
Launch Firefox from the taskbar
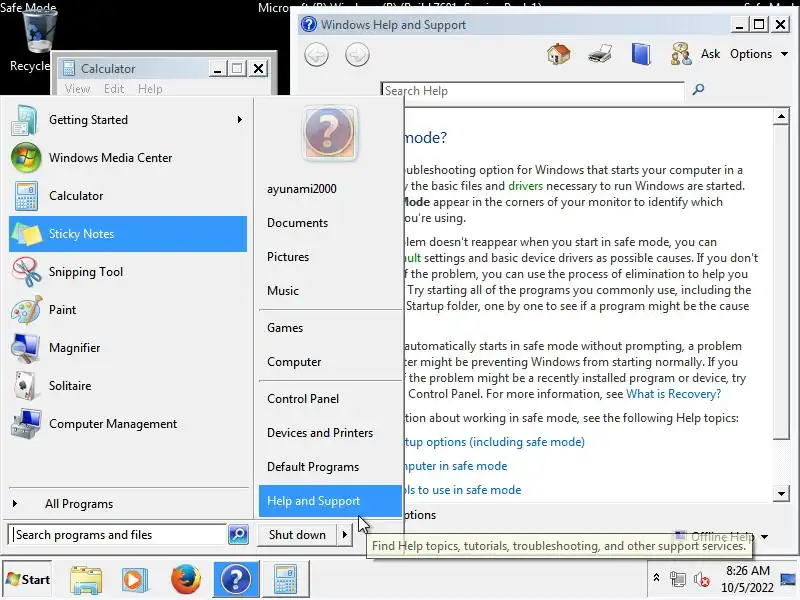(186, 579)
